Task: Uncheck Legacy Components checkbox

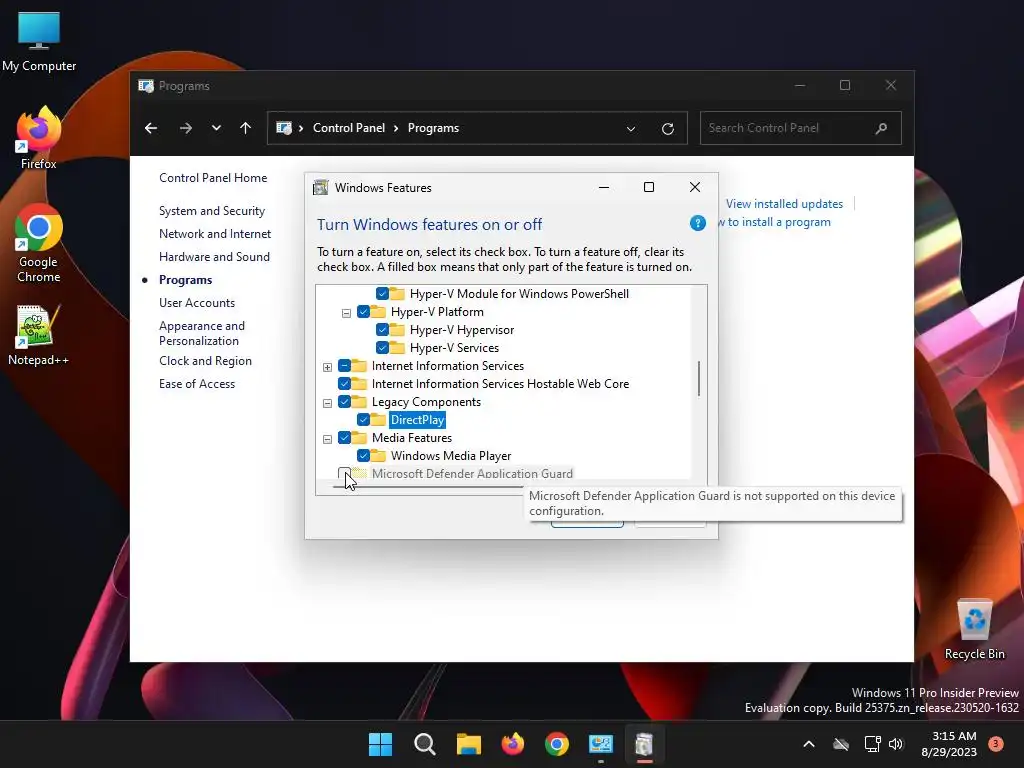Action: (345, 402)
